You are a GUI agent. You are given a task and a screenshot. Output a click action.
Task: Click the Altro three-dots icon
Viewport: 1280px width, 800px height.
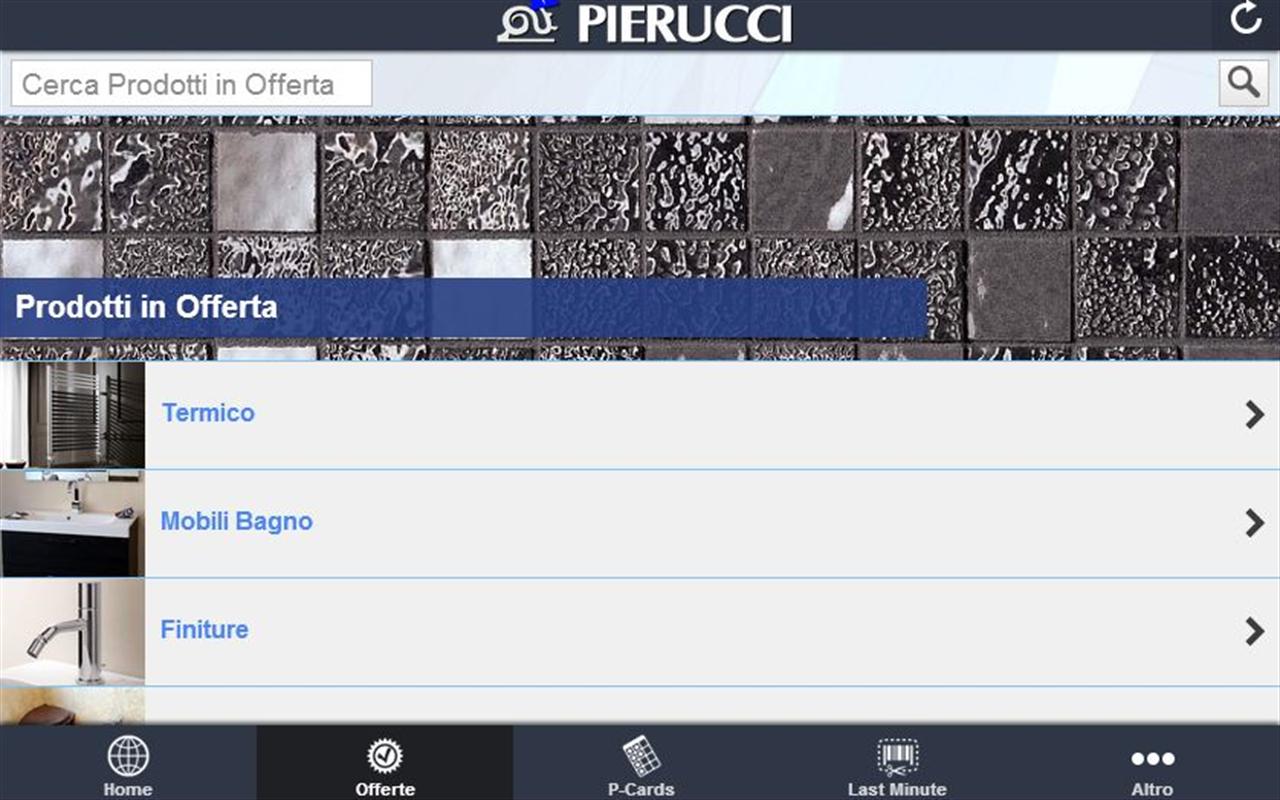point(1153,759)
